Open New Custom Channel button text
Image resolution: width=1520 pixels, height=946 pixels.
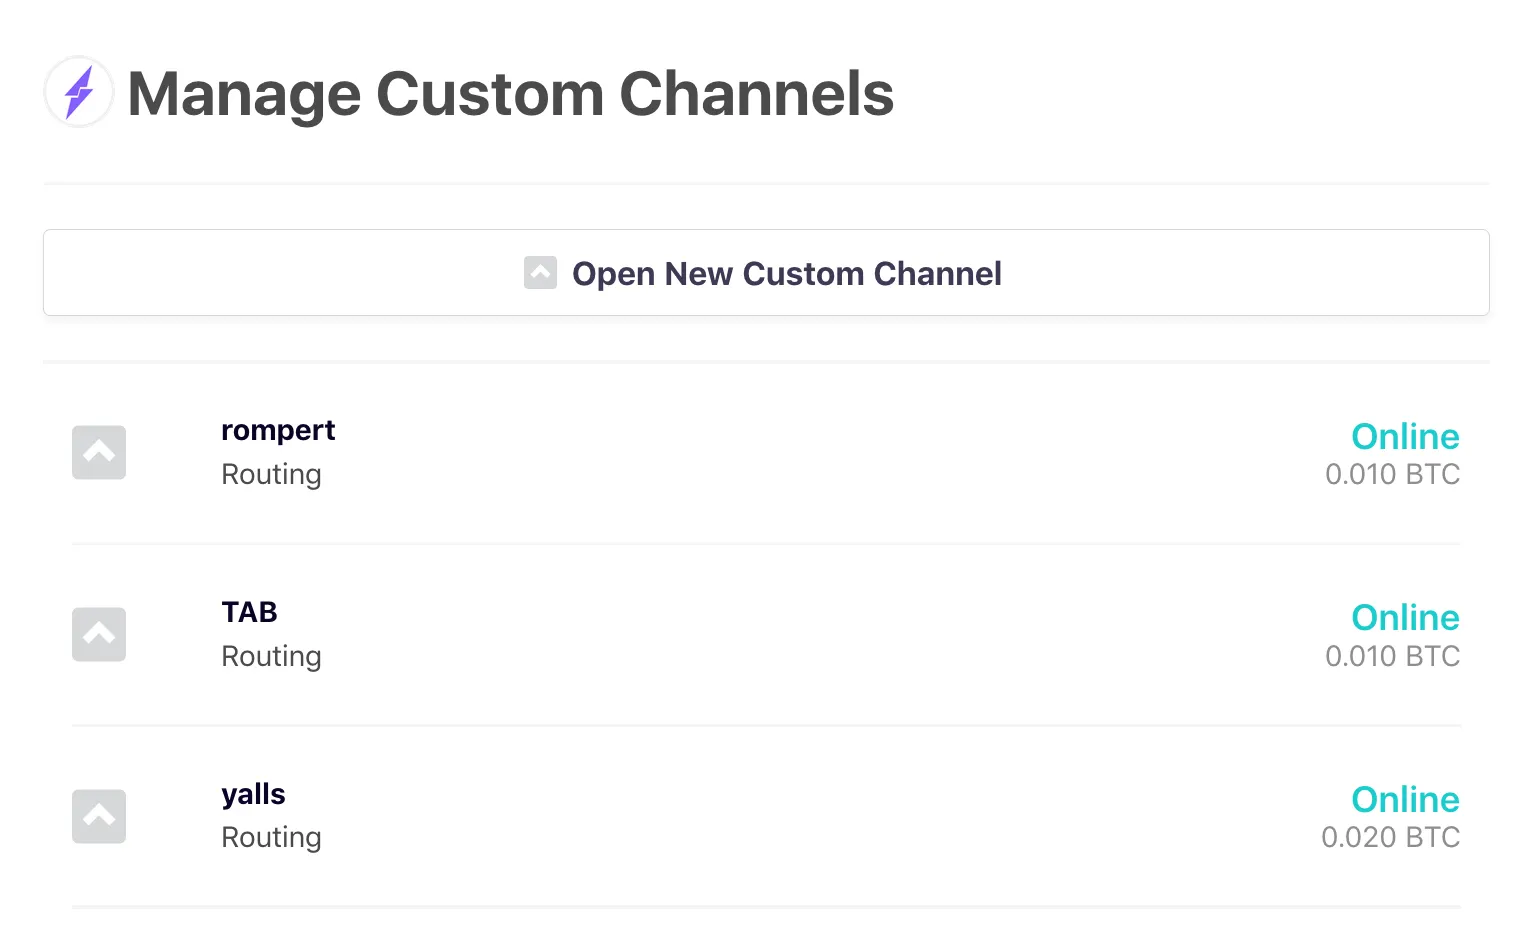point(786,274)
